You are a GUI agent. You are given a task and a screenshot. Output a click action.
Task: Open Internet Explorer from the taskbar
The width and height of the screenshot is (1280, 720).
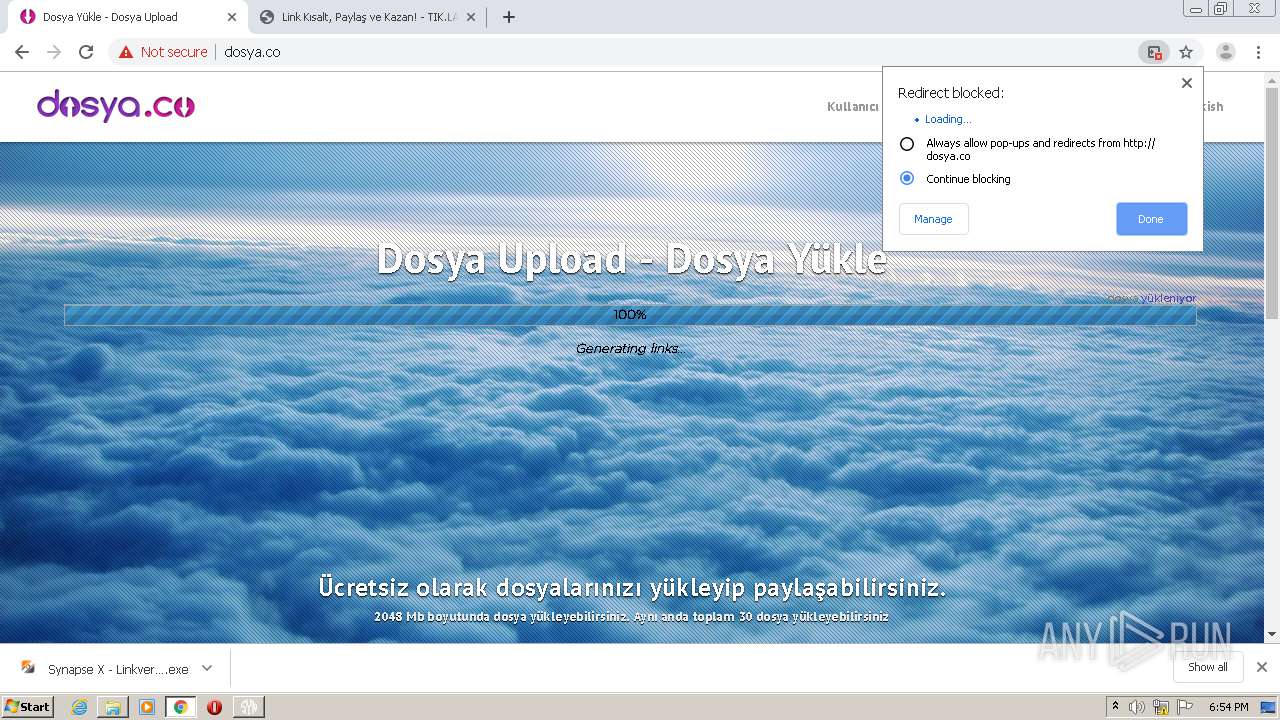click(79, 707)
